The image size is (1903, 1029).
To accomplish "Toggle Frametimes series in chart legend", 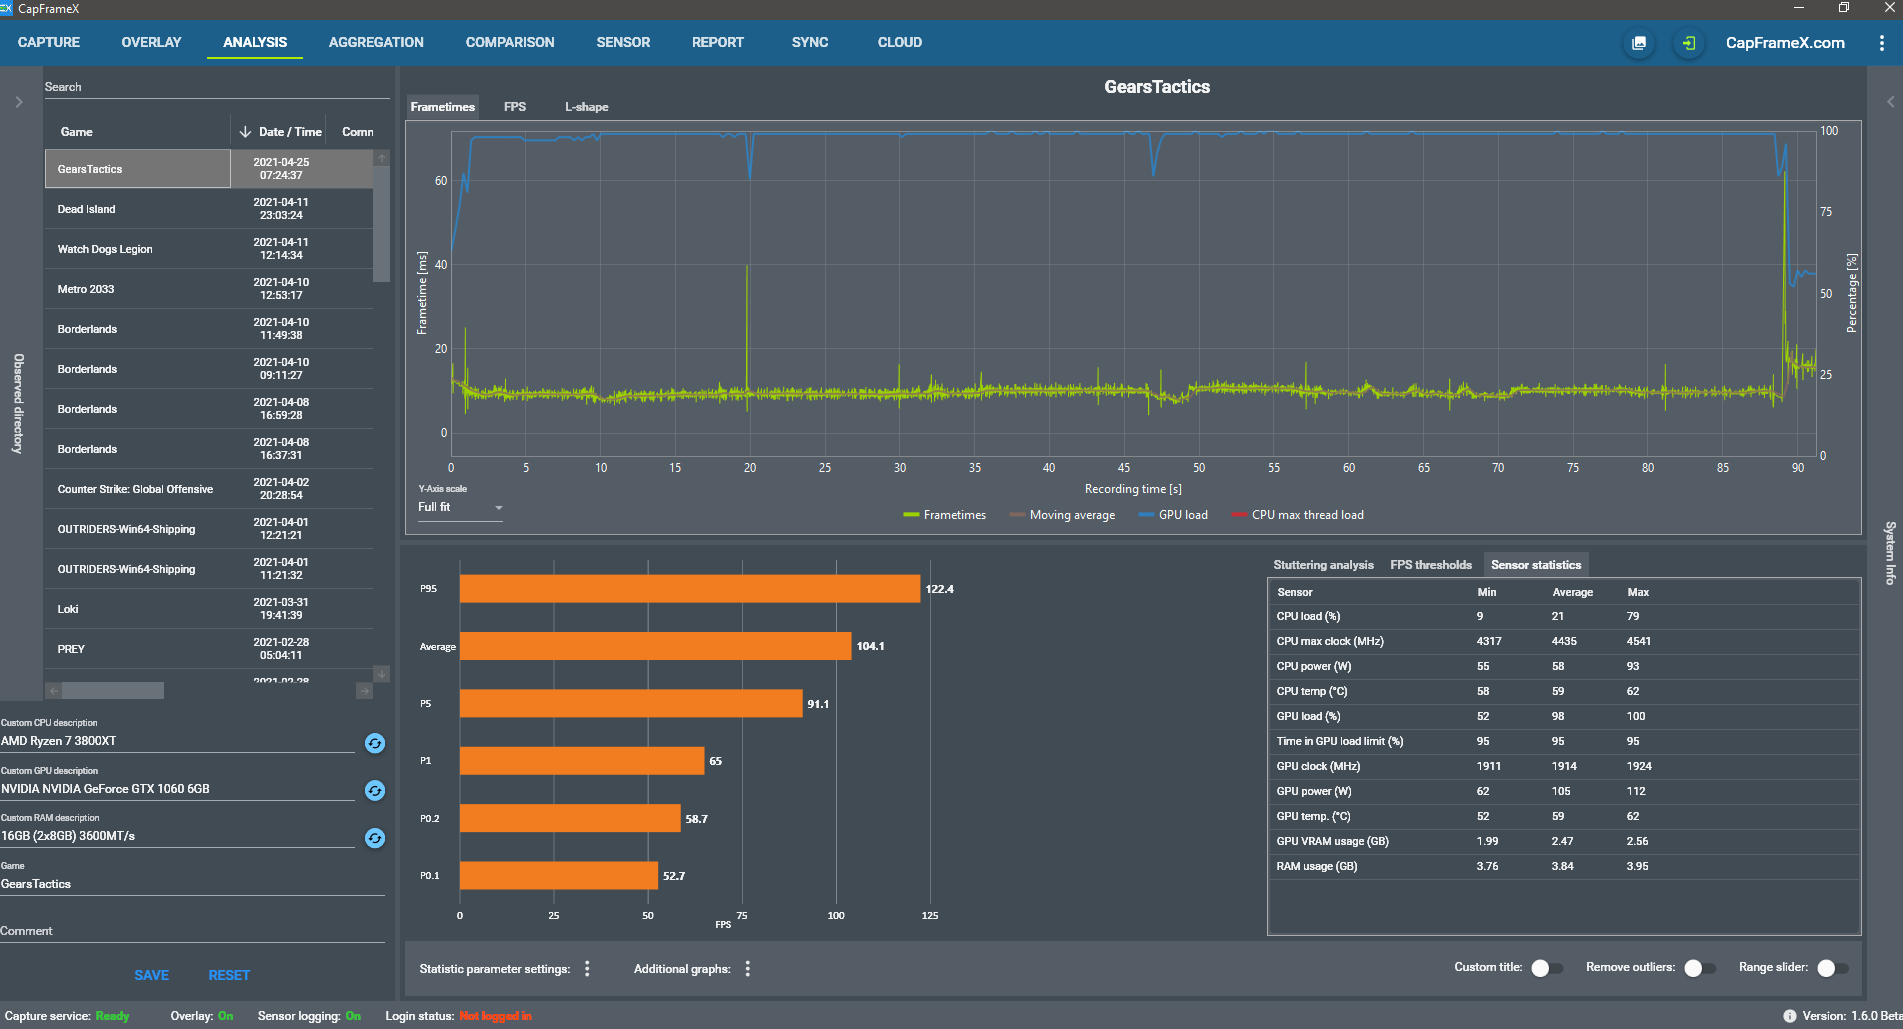I will pyautogui.click(x=944, y=515).
